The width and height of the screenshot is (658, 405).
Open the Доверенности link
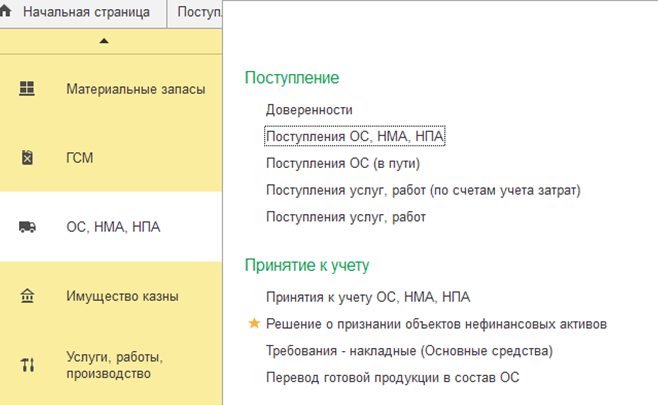(309, 110)
